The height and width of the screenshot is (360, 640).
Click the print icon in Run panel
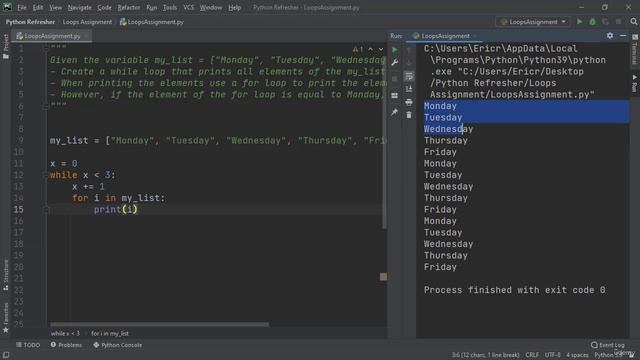pyautogui.click(x=409, y=102)
